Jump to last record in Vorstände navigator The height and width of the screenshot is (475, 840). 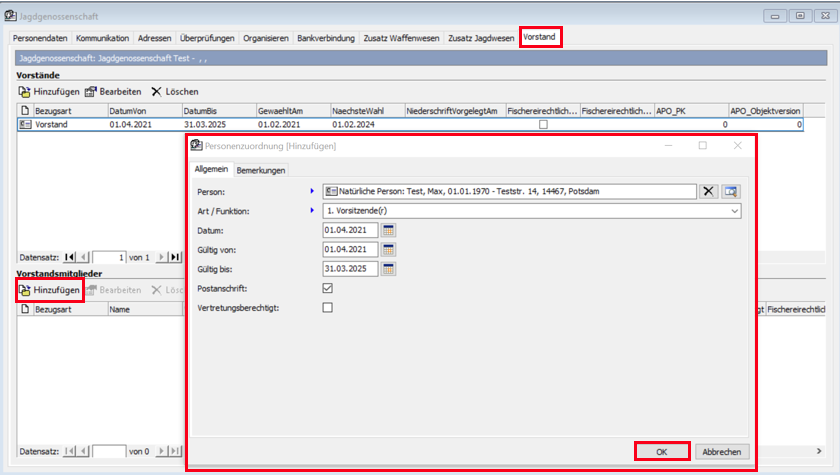[x=175, y=257]
